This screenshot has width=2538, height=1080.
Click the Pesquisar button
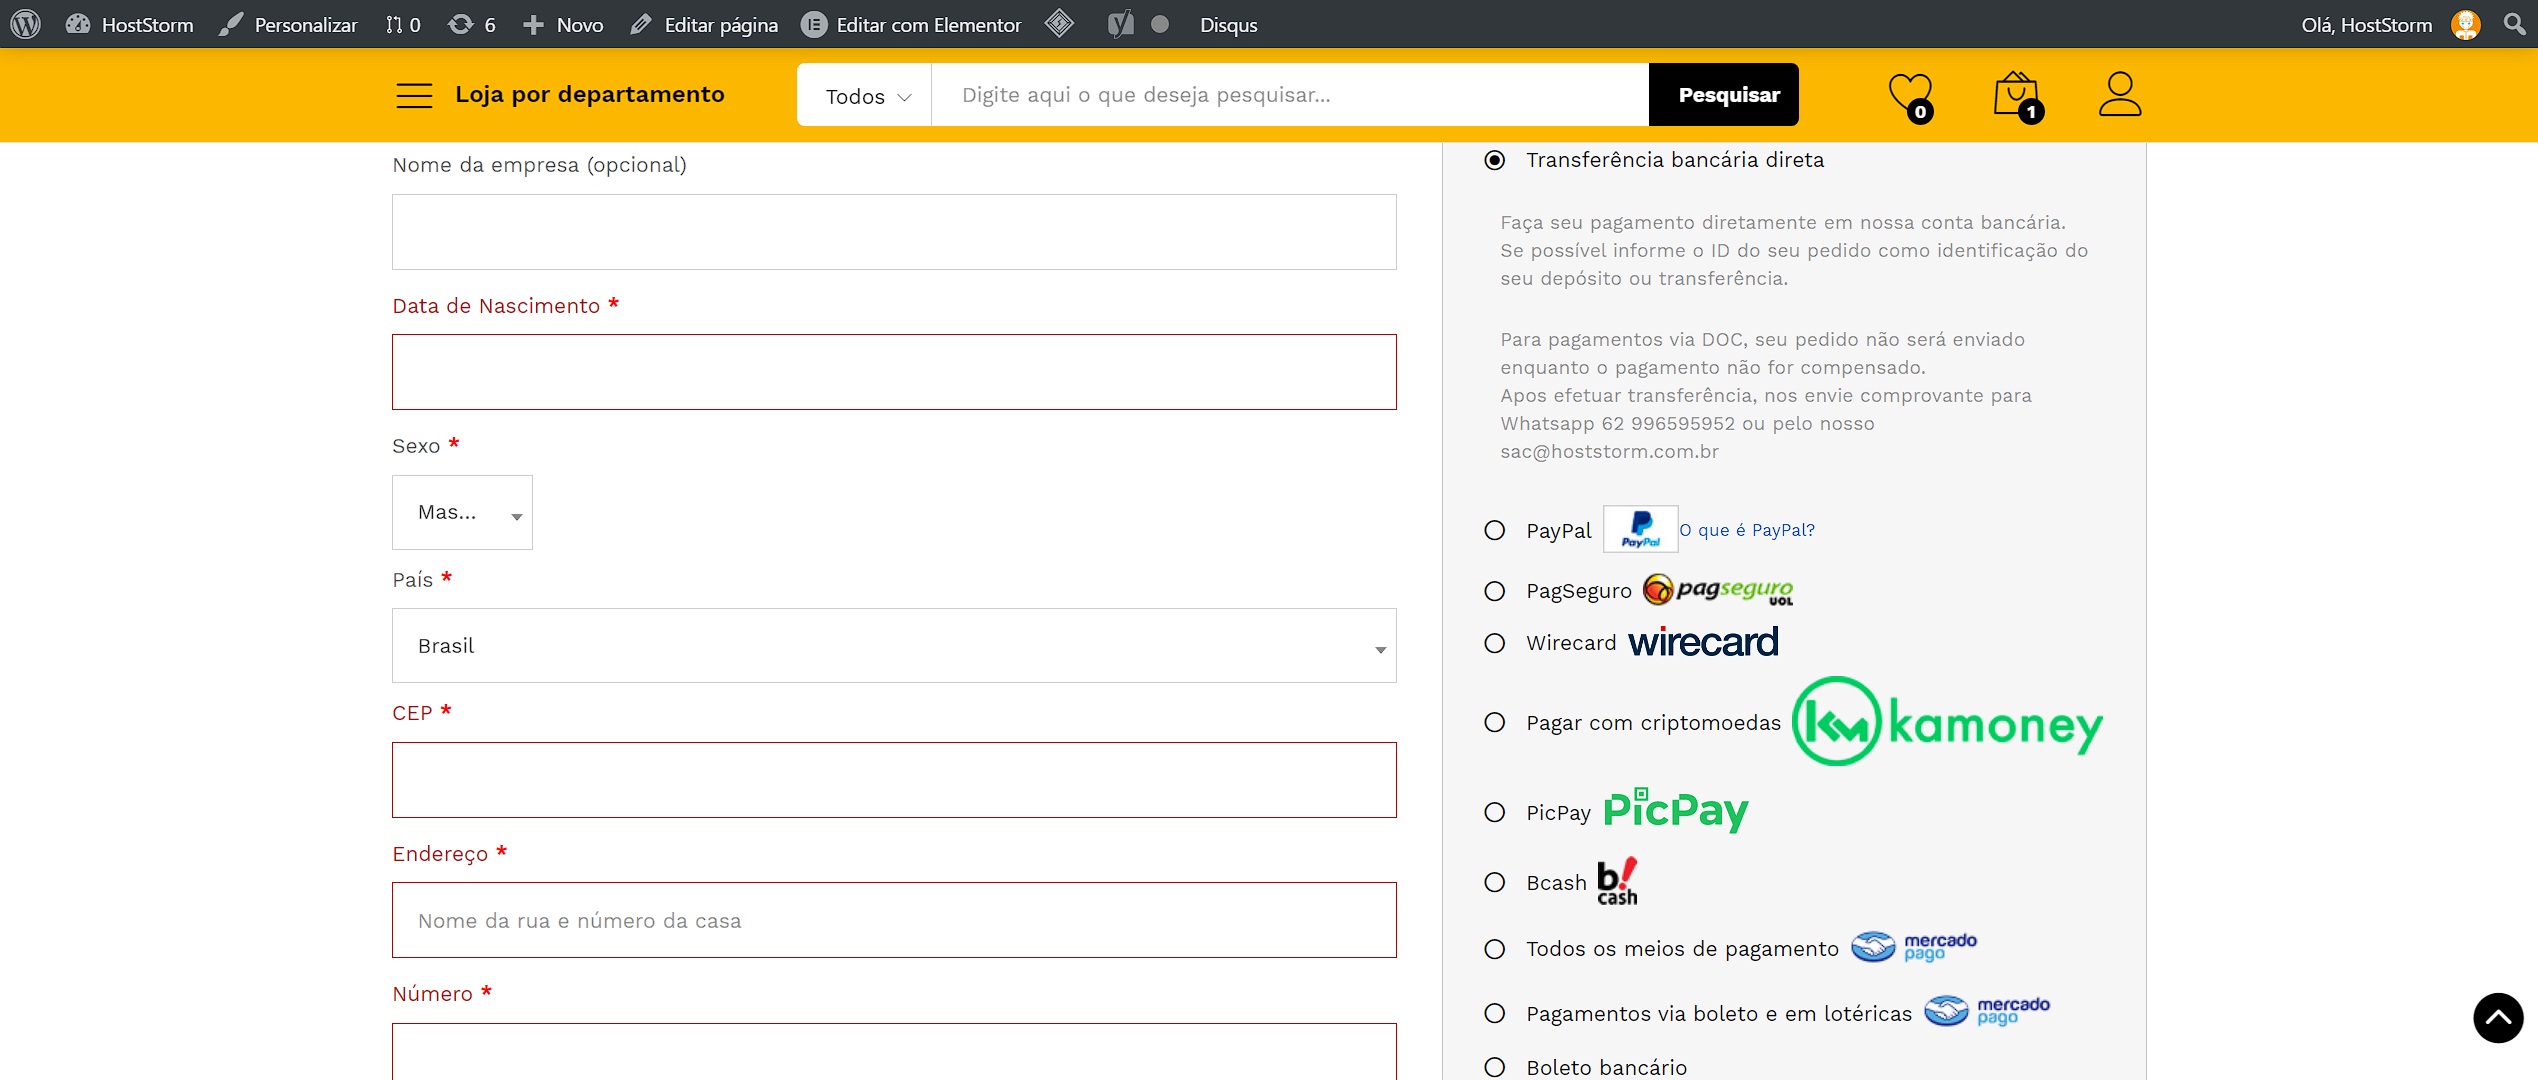(1727, 95)
